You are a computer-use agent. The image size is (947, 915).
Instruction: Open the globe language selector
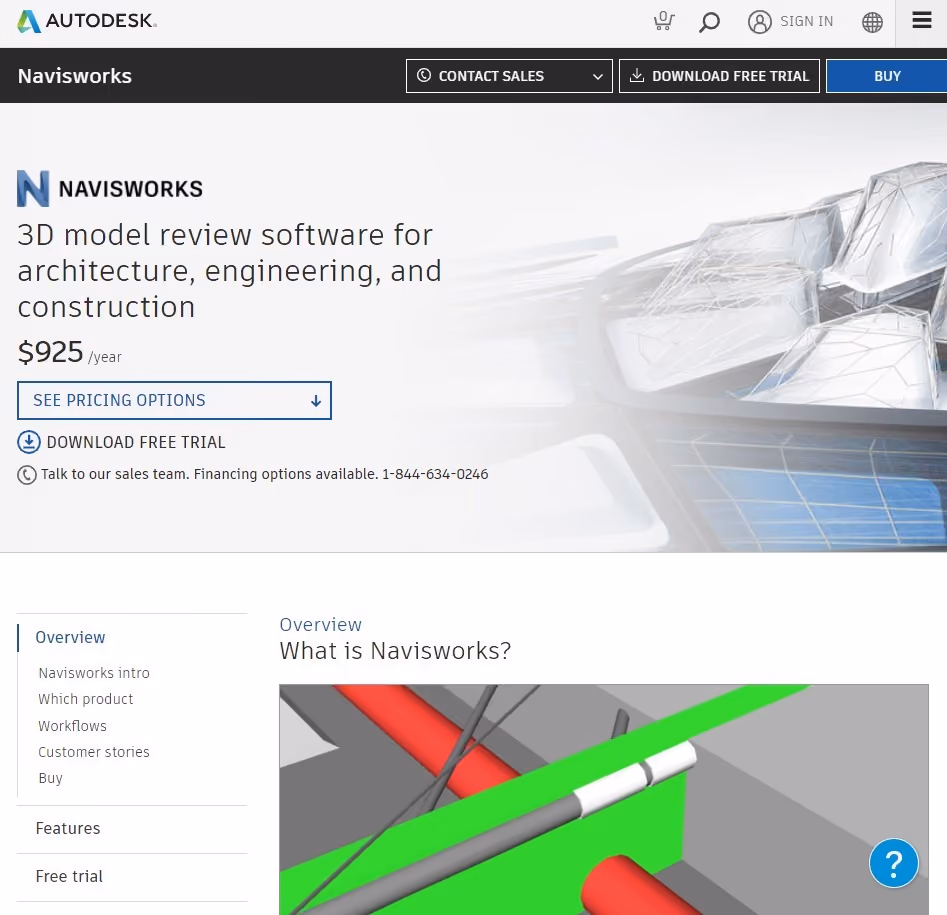click(x=872, y=22)
